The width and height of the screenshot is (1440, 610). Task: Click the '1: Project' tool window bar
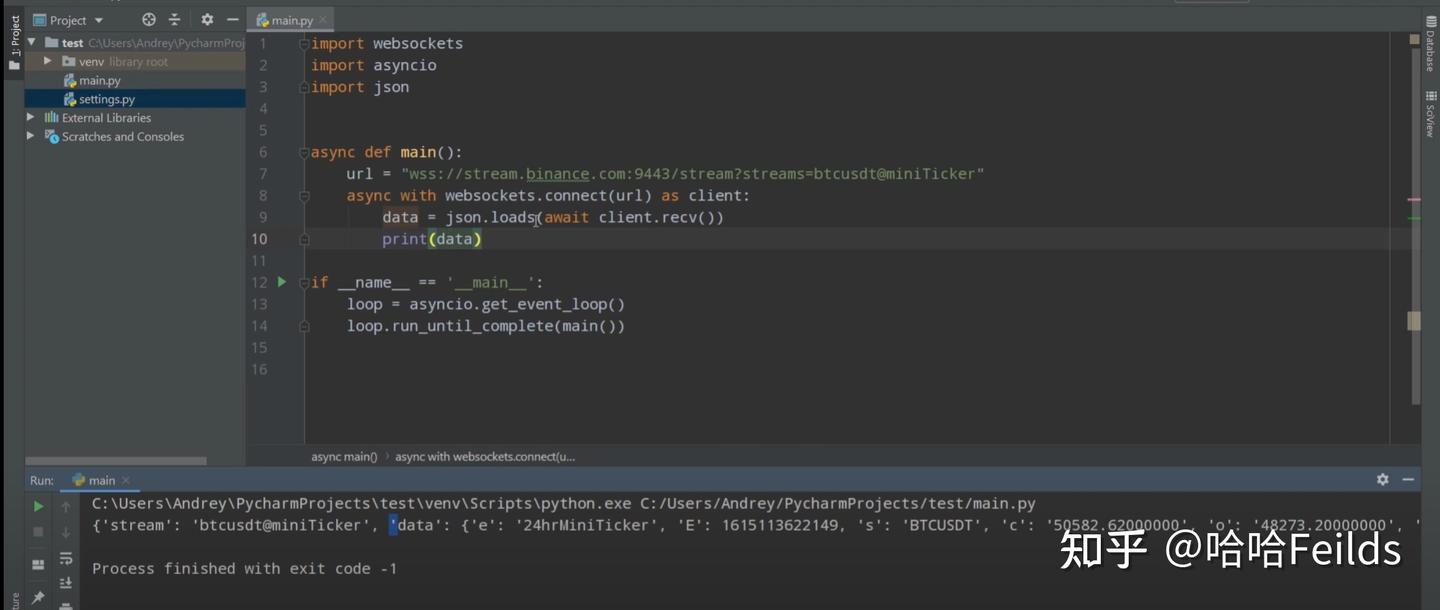pos(13,35)
